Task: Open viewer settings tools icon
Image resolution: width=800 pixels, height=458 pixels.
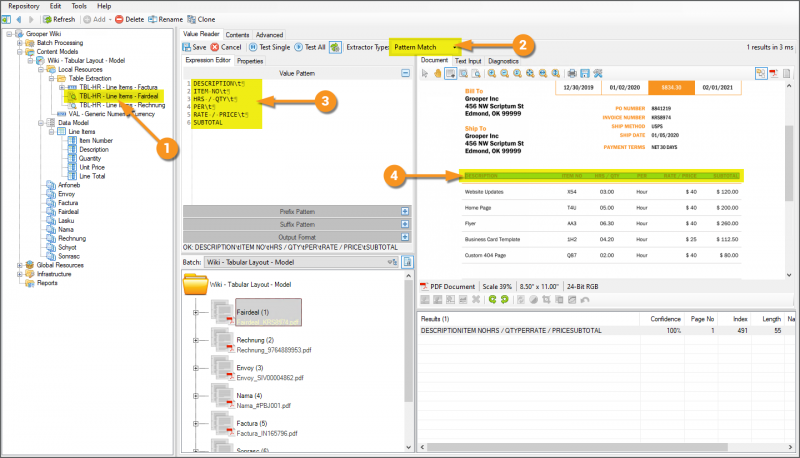Action: tap(598, 73)
